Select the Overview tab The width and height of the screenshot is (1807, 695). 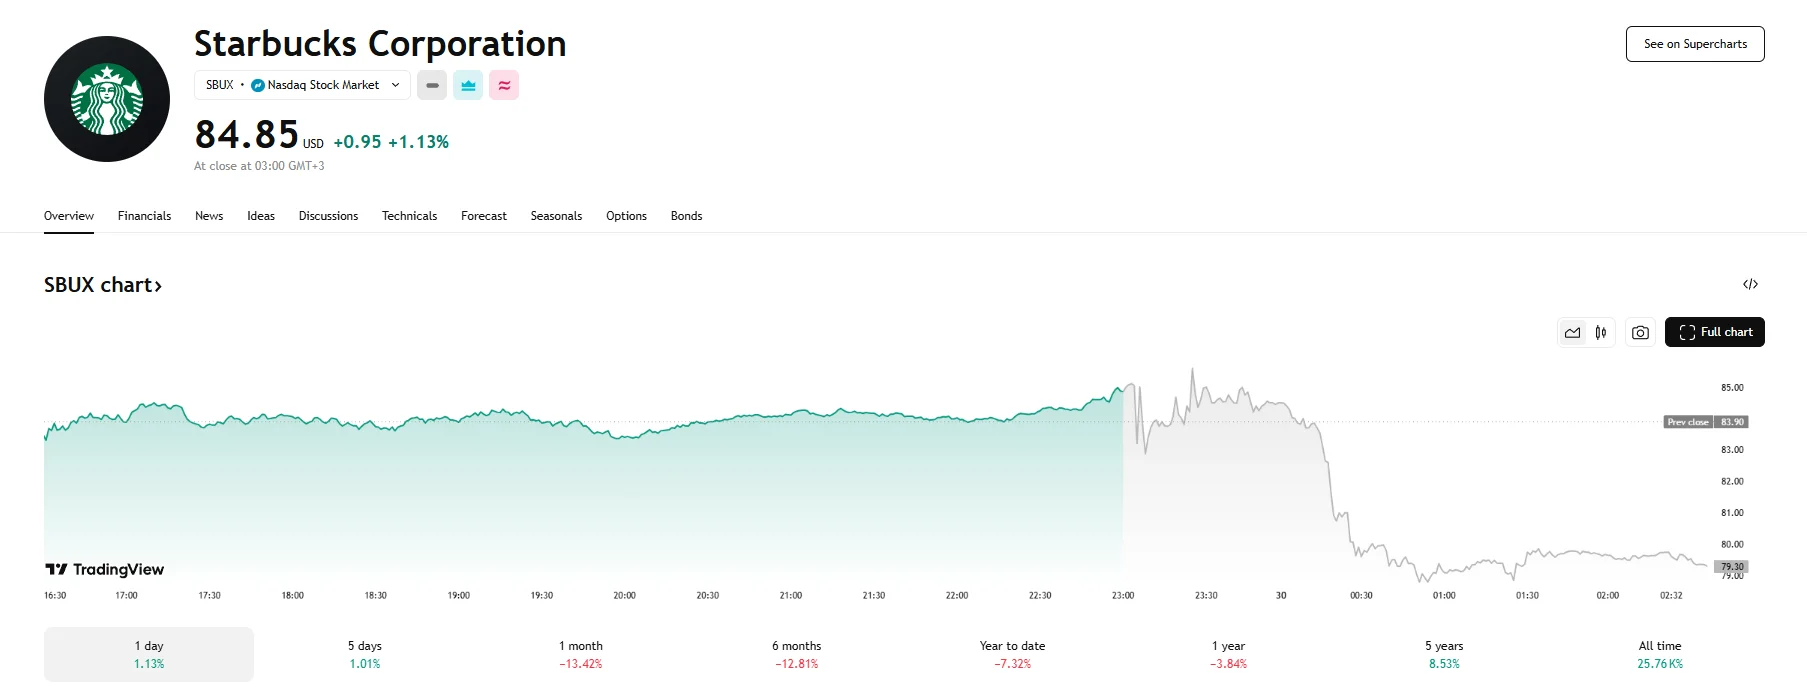click(x=69, y=216)
